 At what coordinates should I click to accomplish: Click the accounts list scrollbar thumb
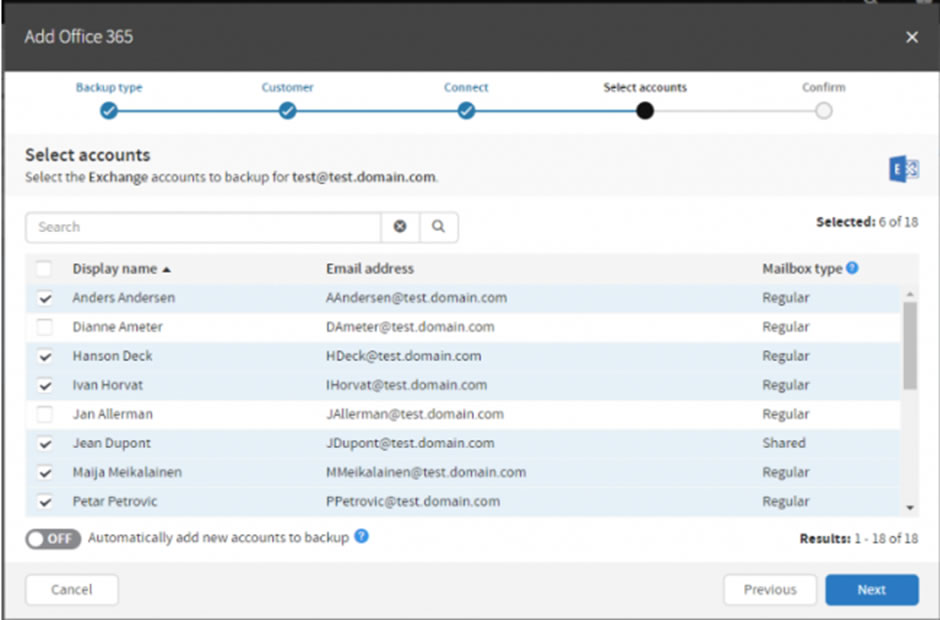click(x=910, y=345)
